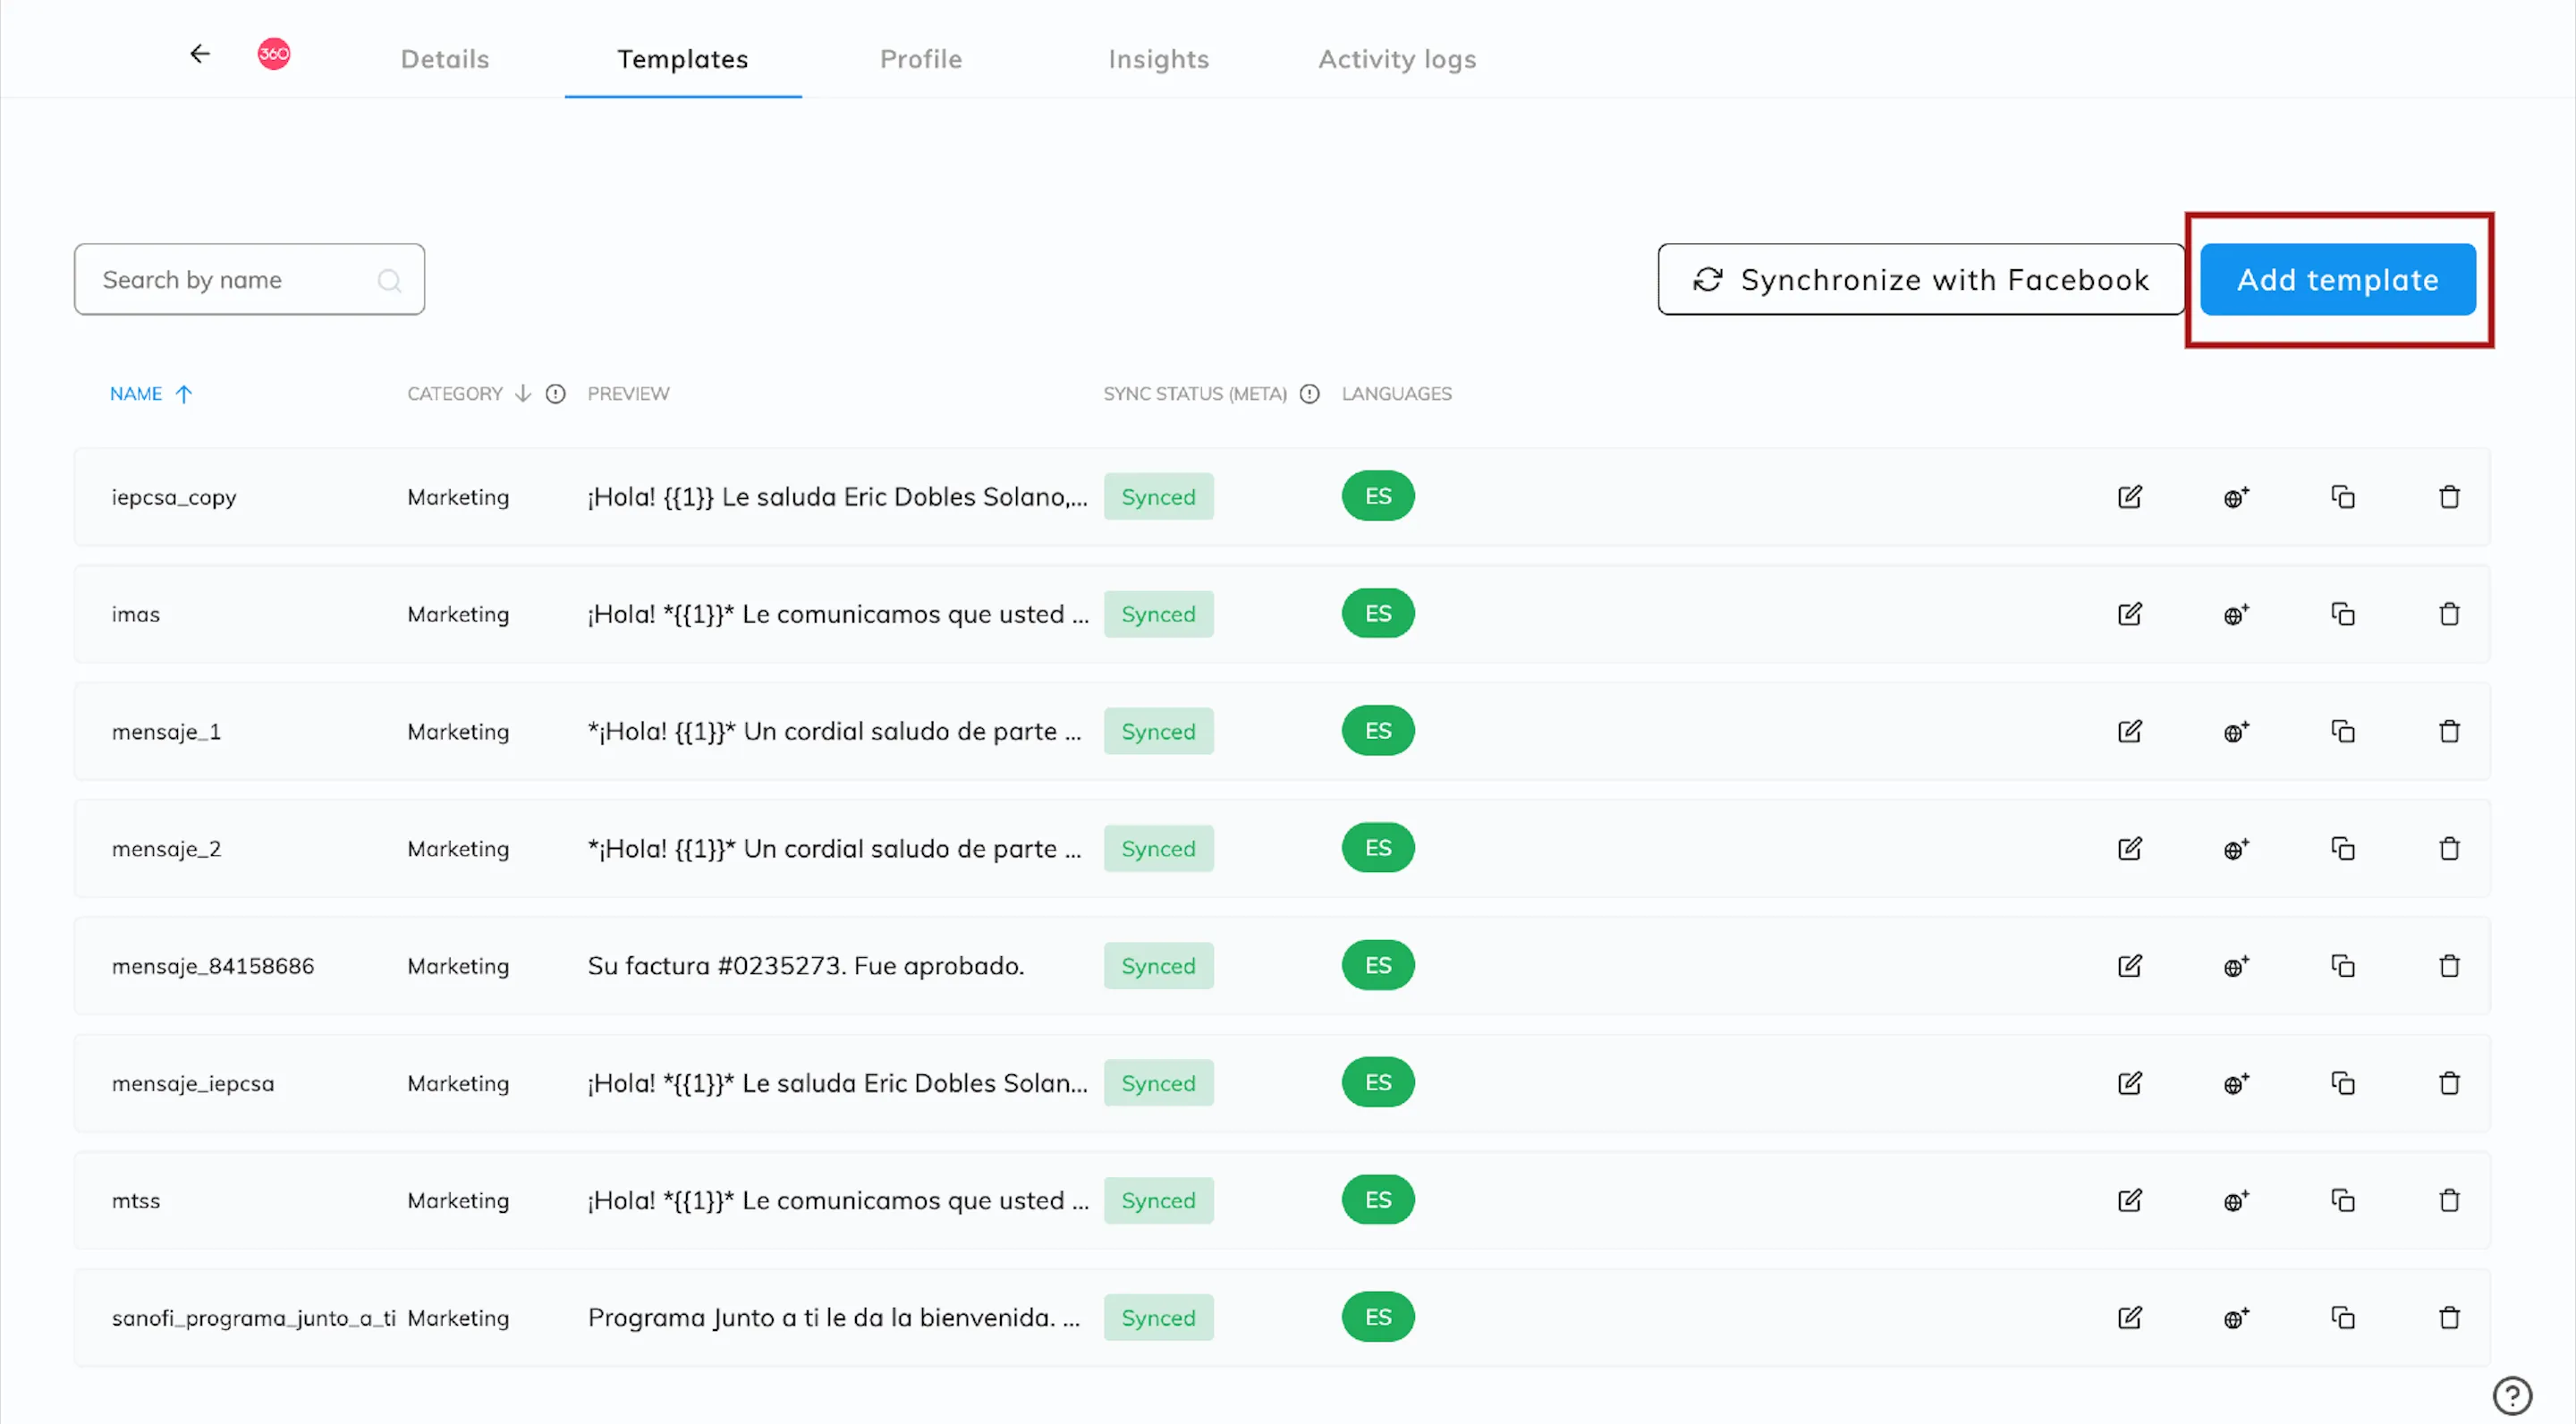This screenshot has width=2576, height=1424.
Task: View the Activity logs tab
Action: coord(1397,59)
